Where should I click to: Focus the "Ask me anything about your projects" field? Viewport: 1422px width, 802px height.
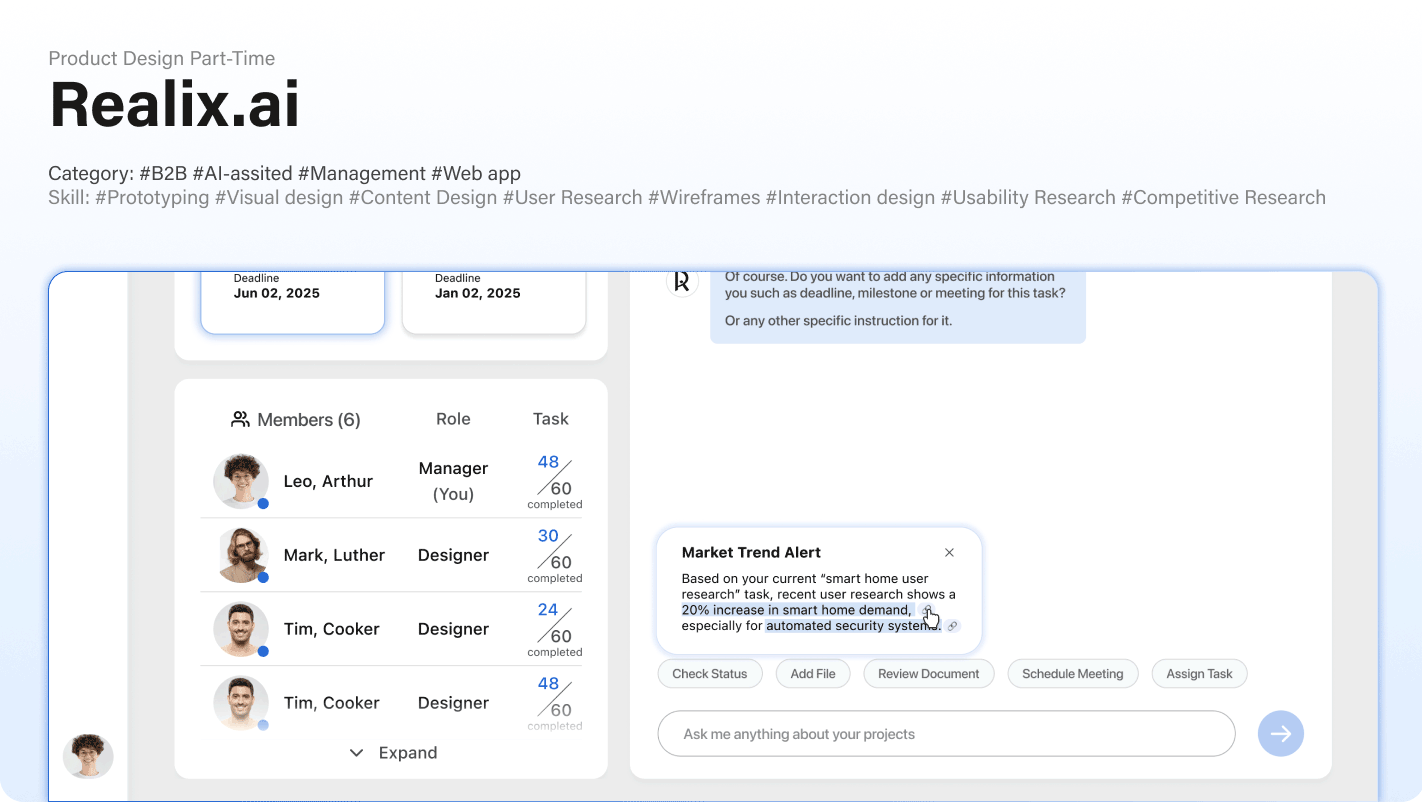[946, 734]
